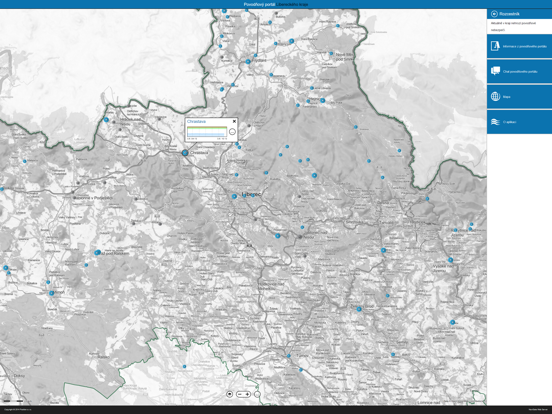Click the water level chart in Chrastava popup
The image size is (552, 414).
[x=207, y=132]
